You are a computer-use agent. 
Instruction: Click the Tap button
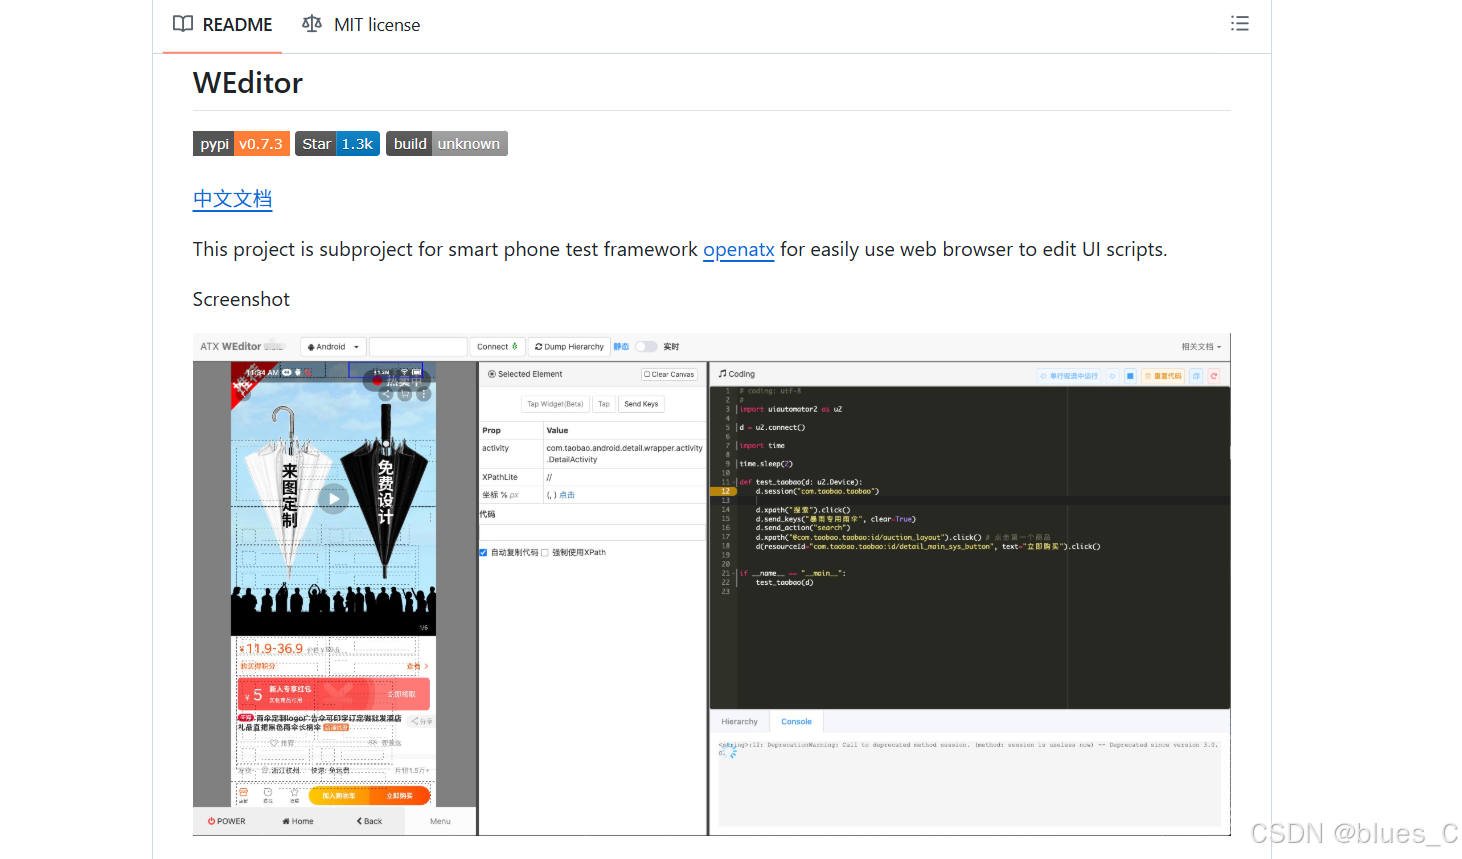604,404
